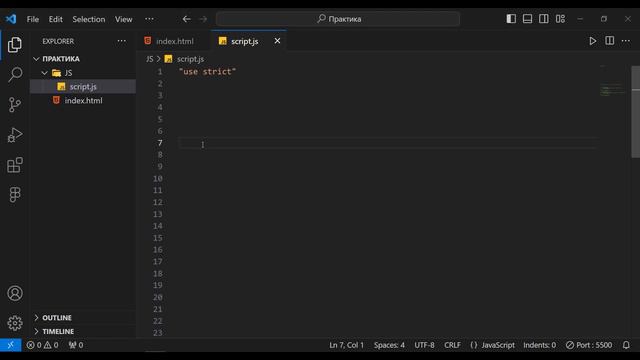Change end of line sequence CRLF
The width and height of the screenshot is (640, 360).
point(452,345)
